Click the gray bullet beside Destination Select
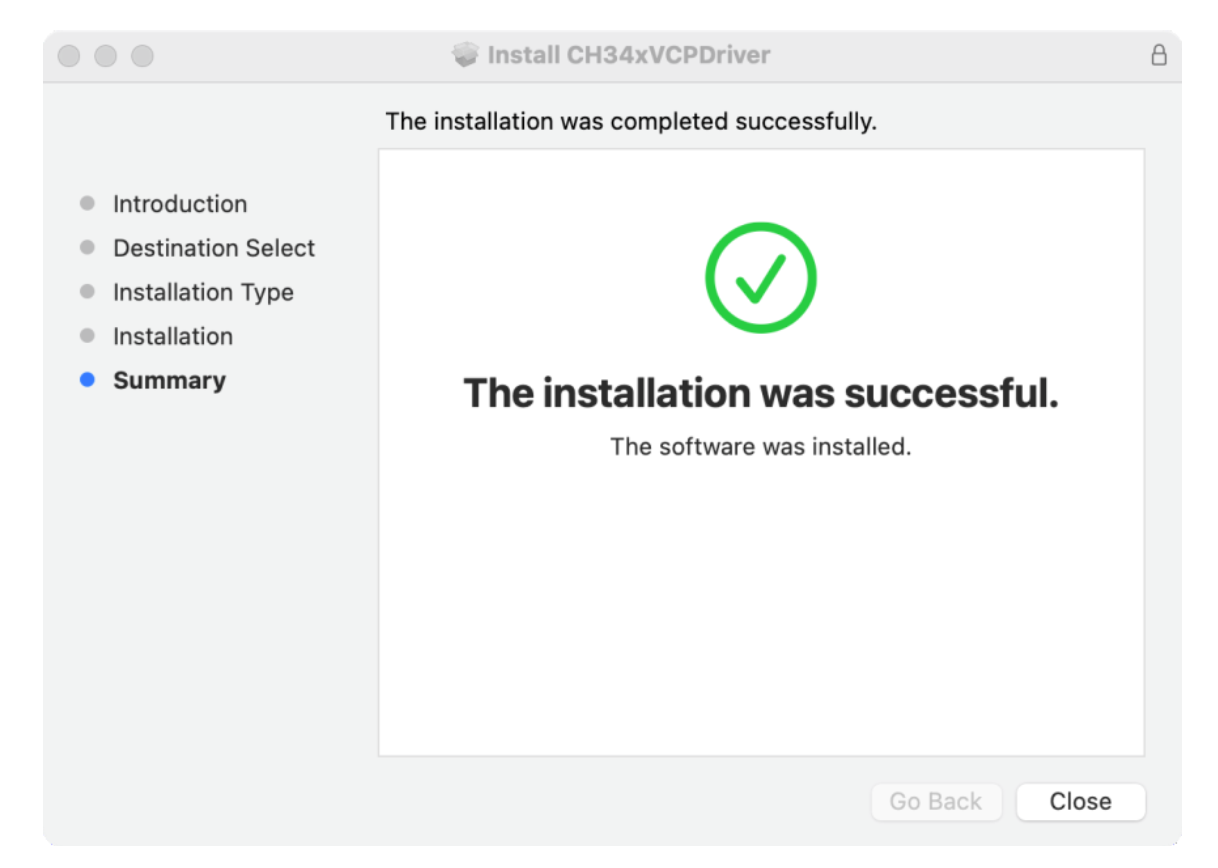Screen dimensions: 1218x868 pyautogui.click(x=87, y=248)
